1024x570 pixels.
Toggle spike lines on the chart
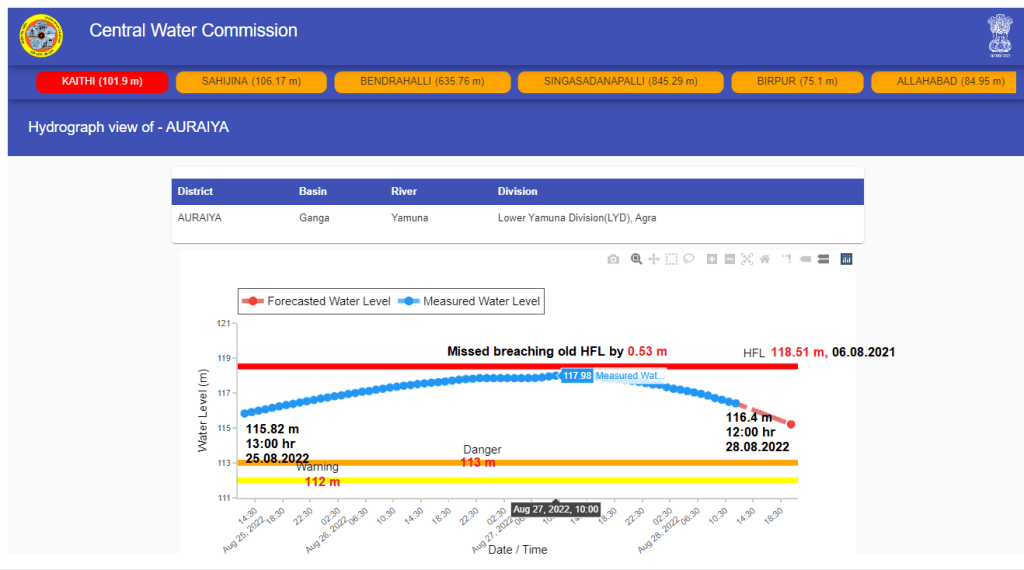click(787, 259)
